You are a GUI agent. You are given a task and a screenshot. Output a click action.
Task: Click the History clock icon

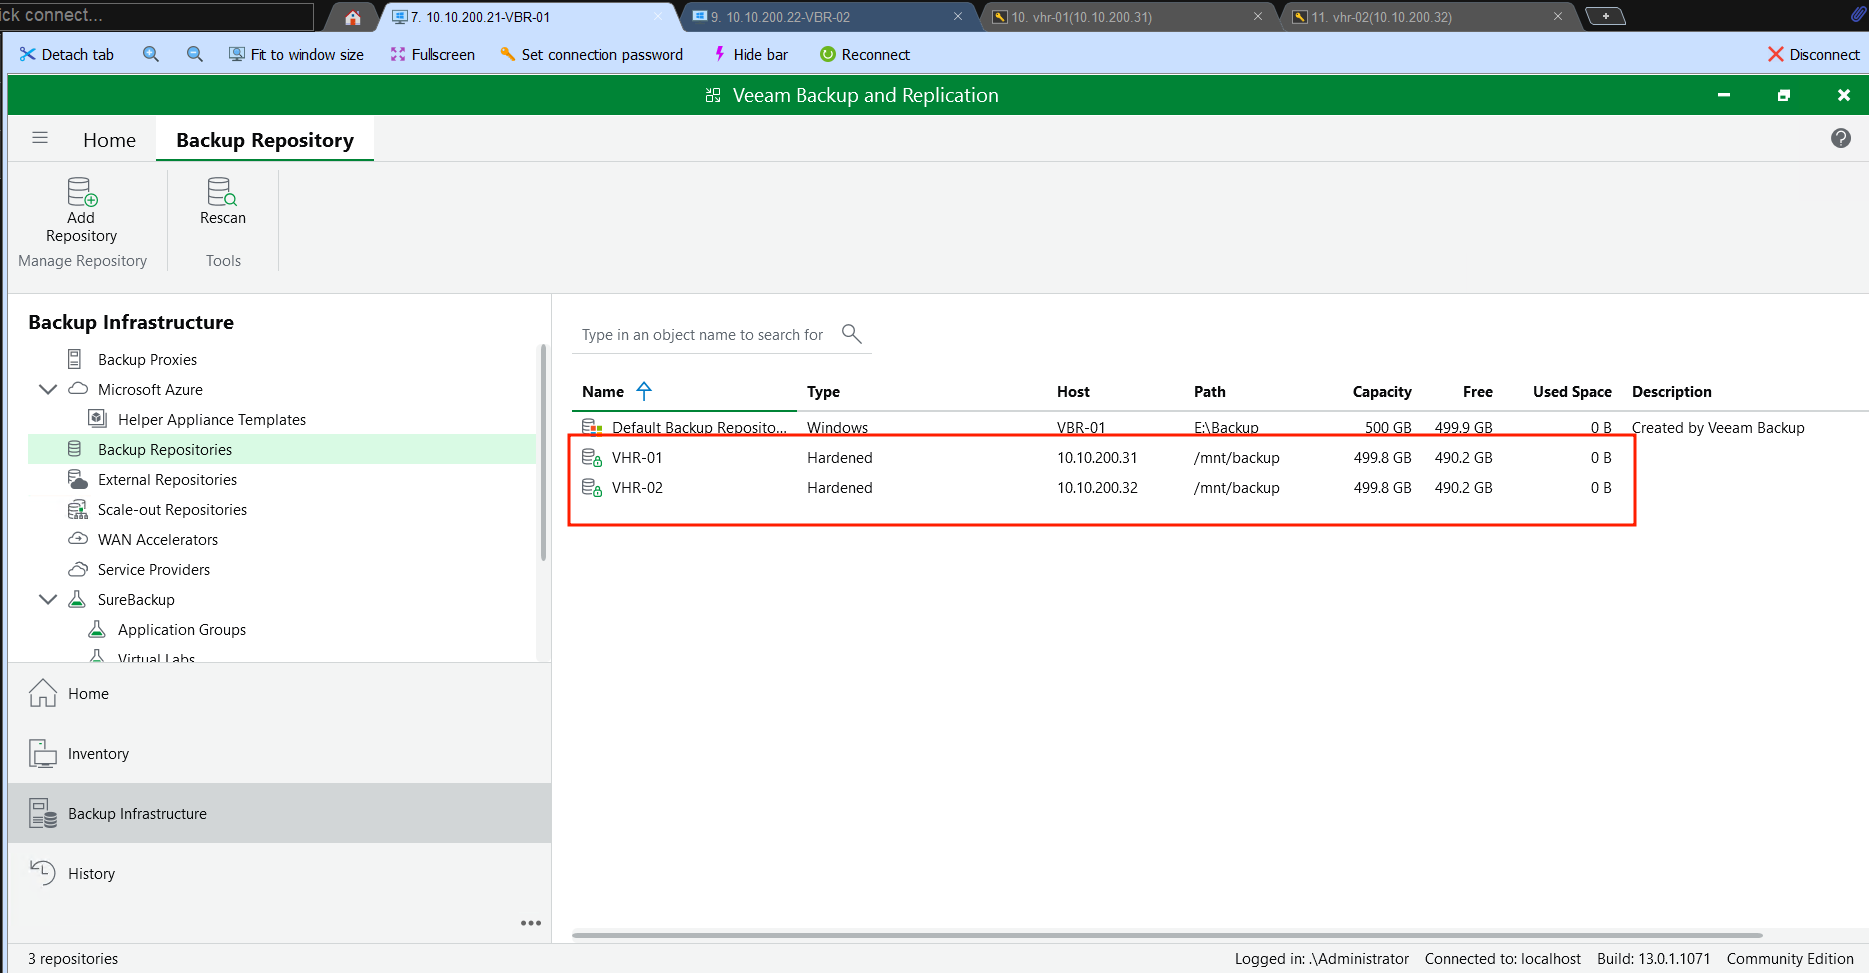pos(43,873)
